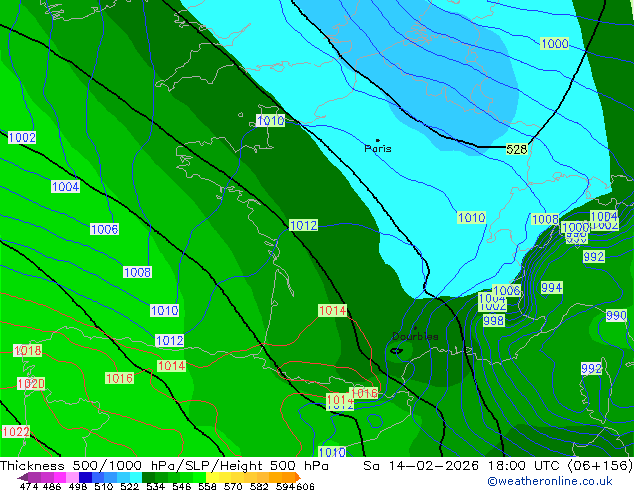
Task: Click the white-background 1008 isobar label
Action: pos(137,272)
